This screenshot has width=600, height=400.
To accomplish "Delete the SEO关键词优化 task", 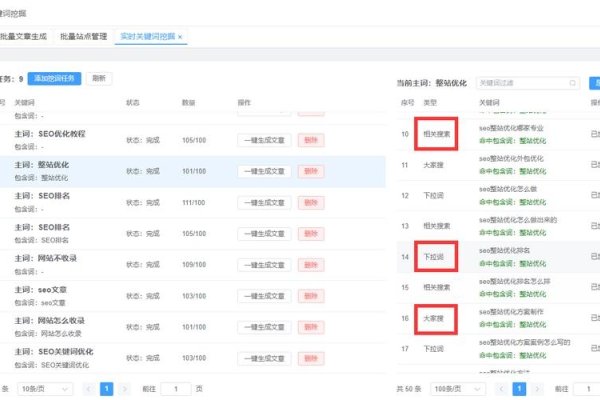I will 311,358.
